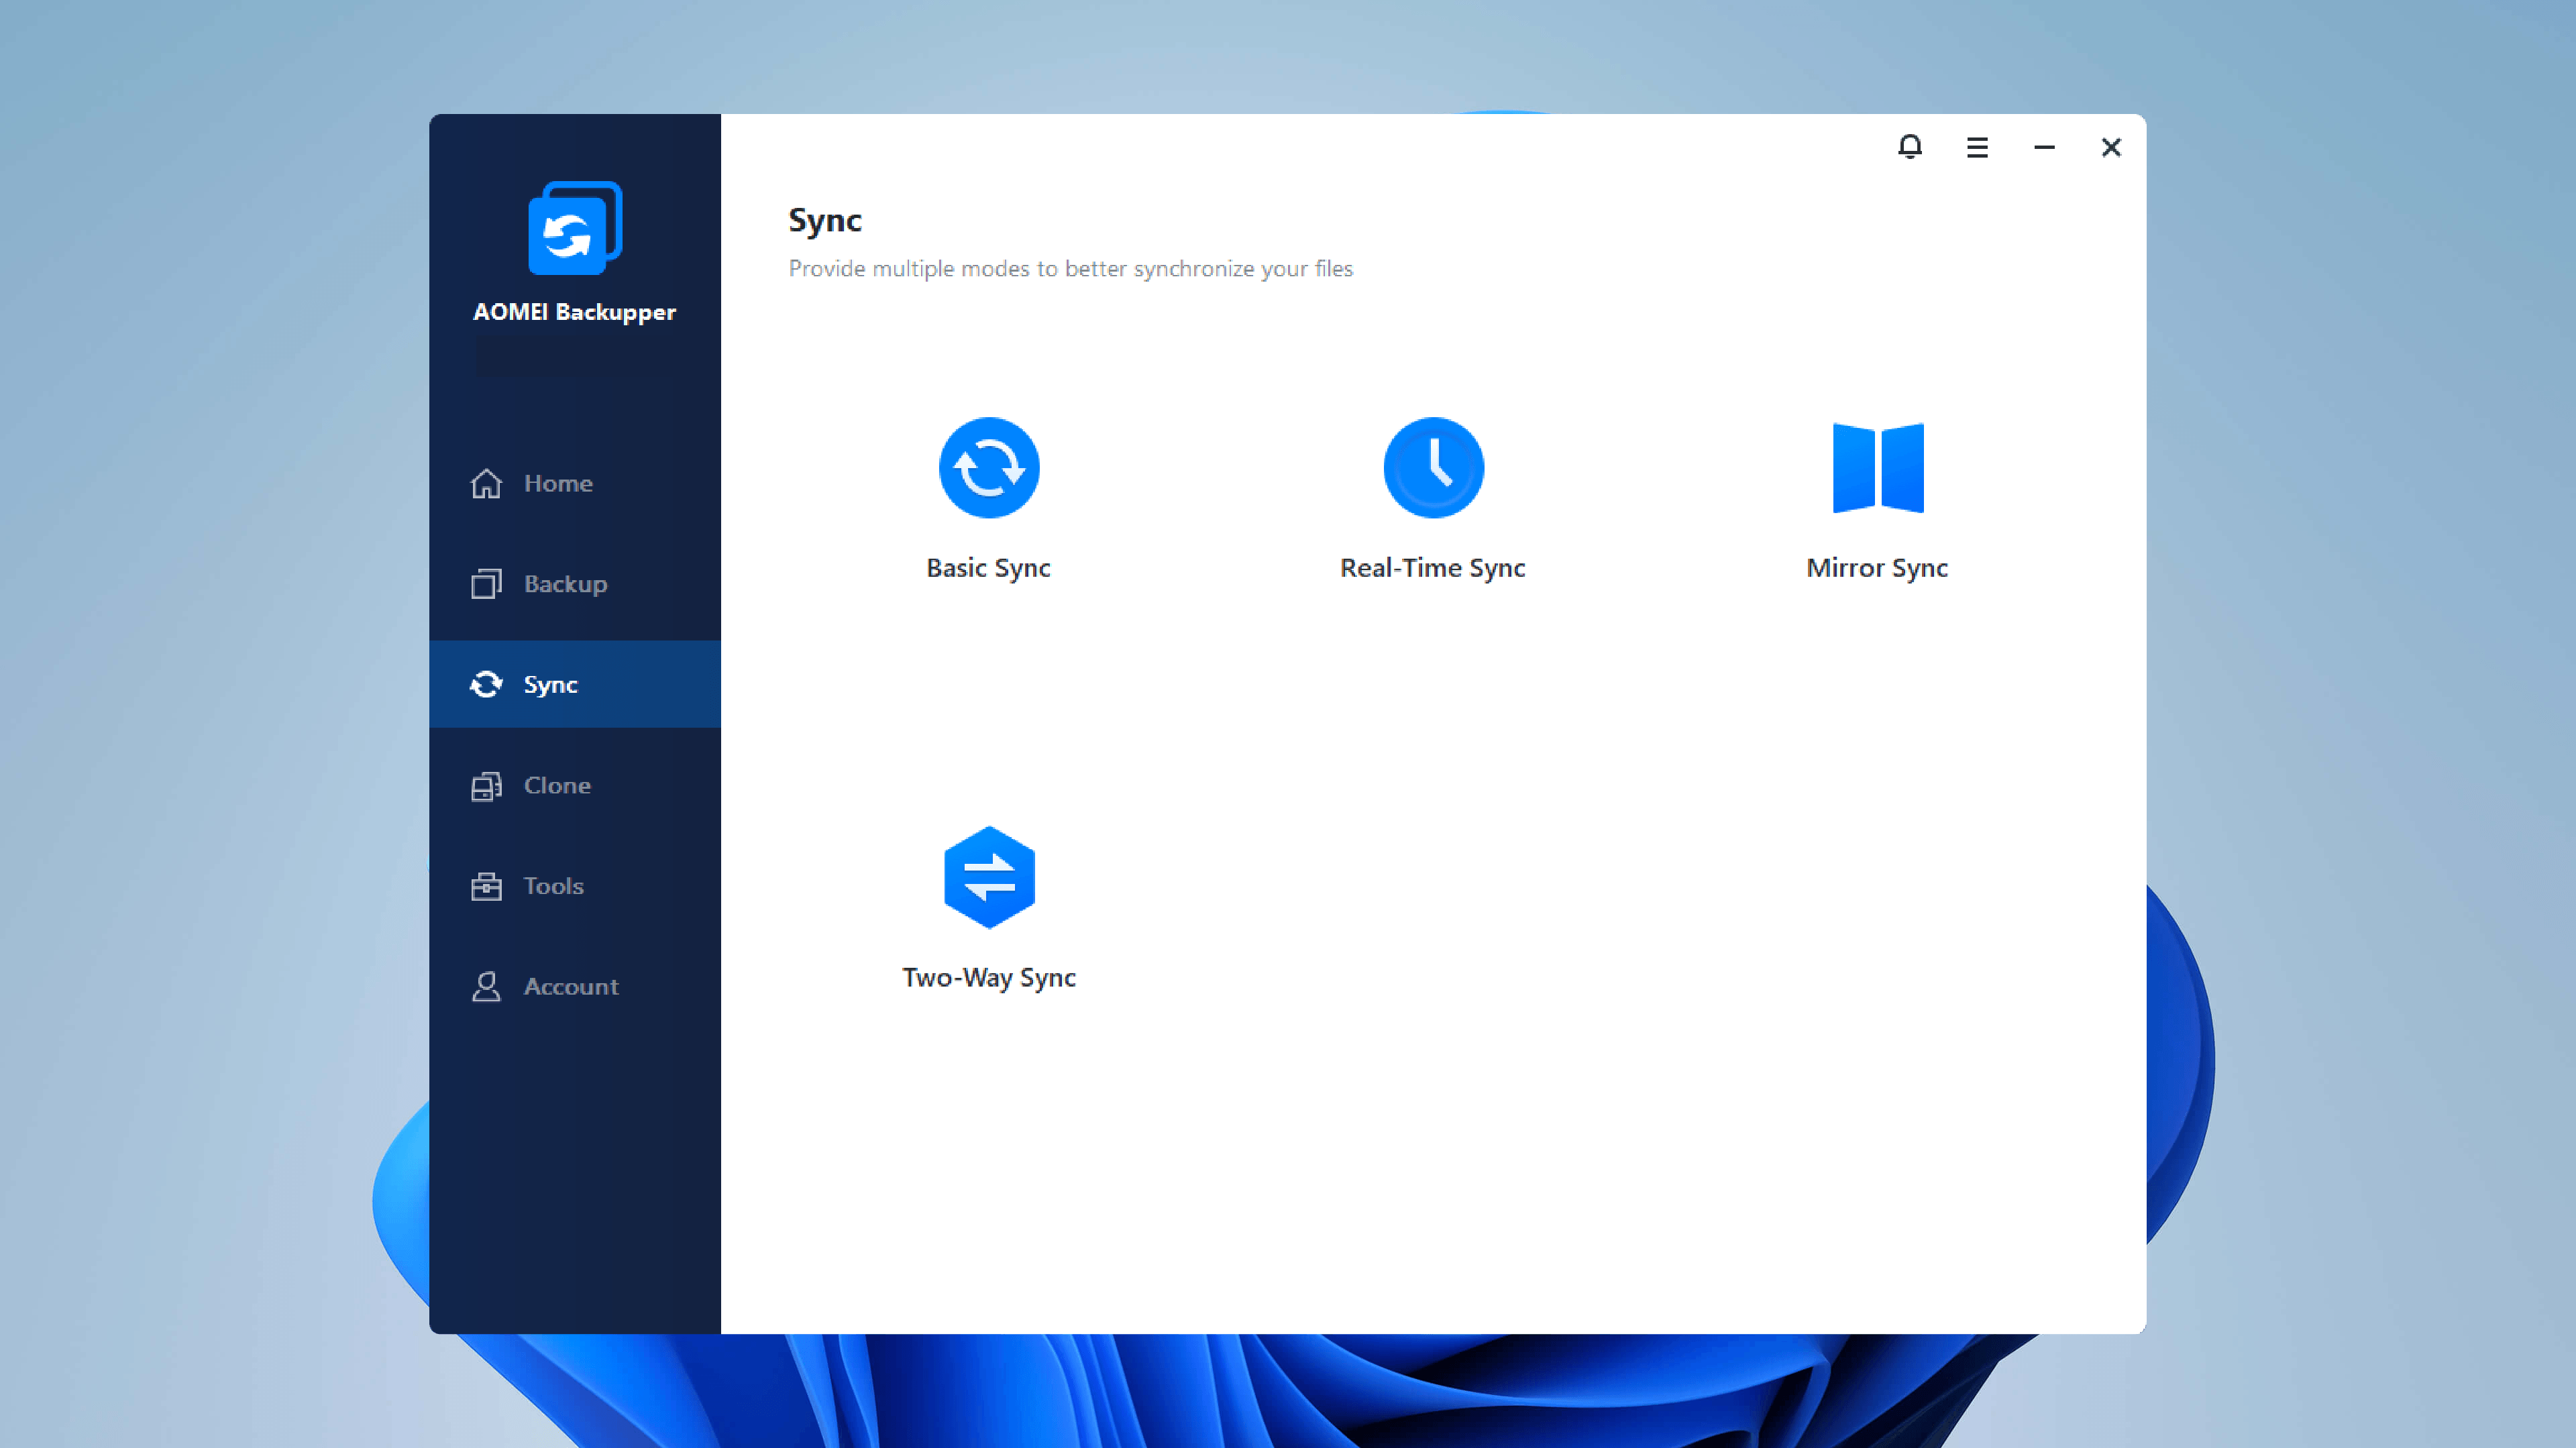
Task: Open the Basic Sync circular arrows icon
Action: [988, 467]
